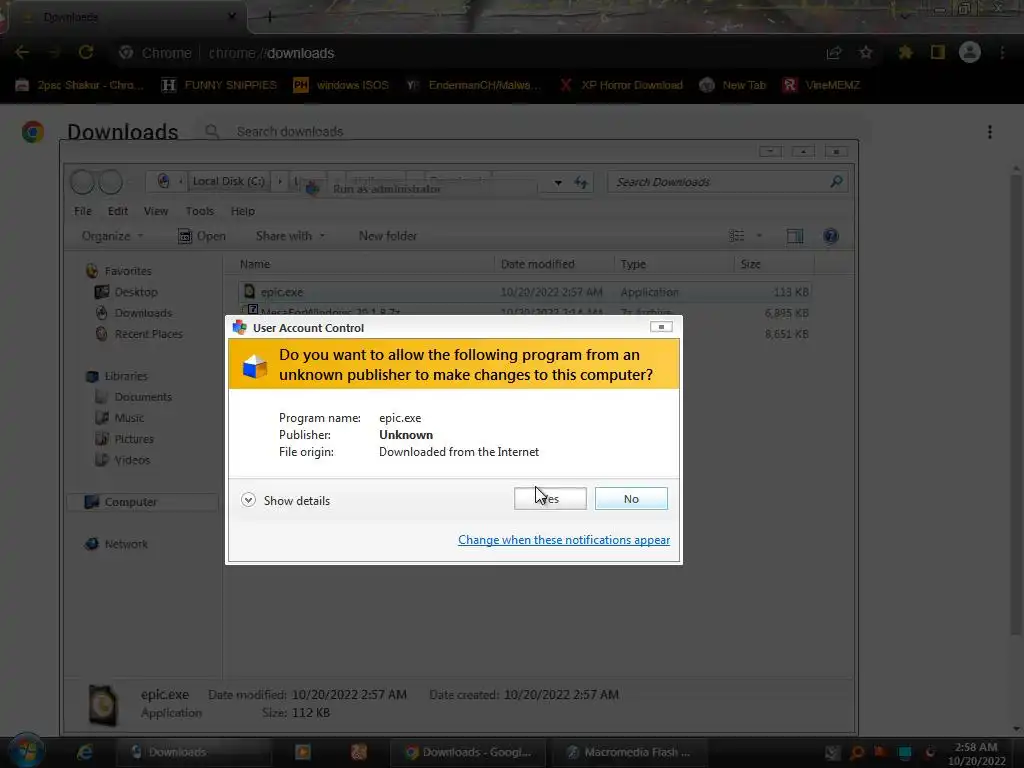
Task: Click Local Disk (C:) in the address bar
Action: (x=229, y=181)
